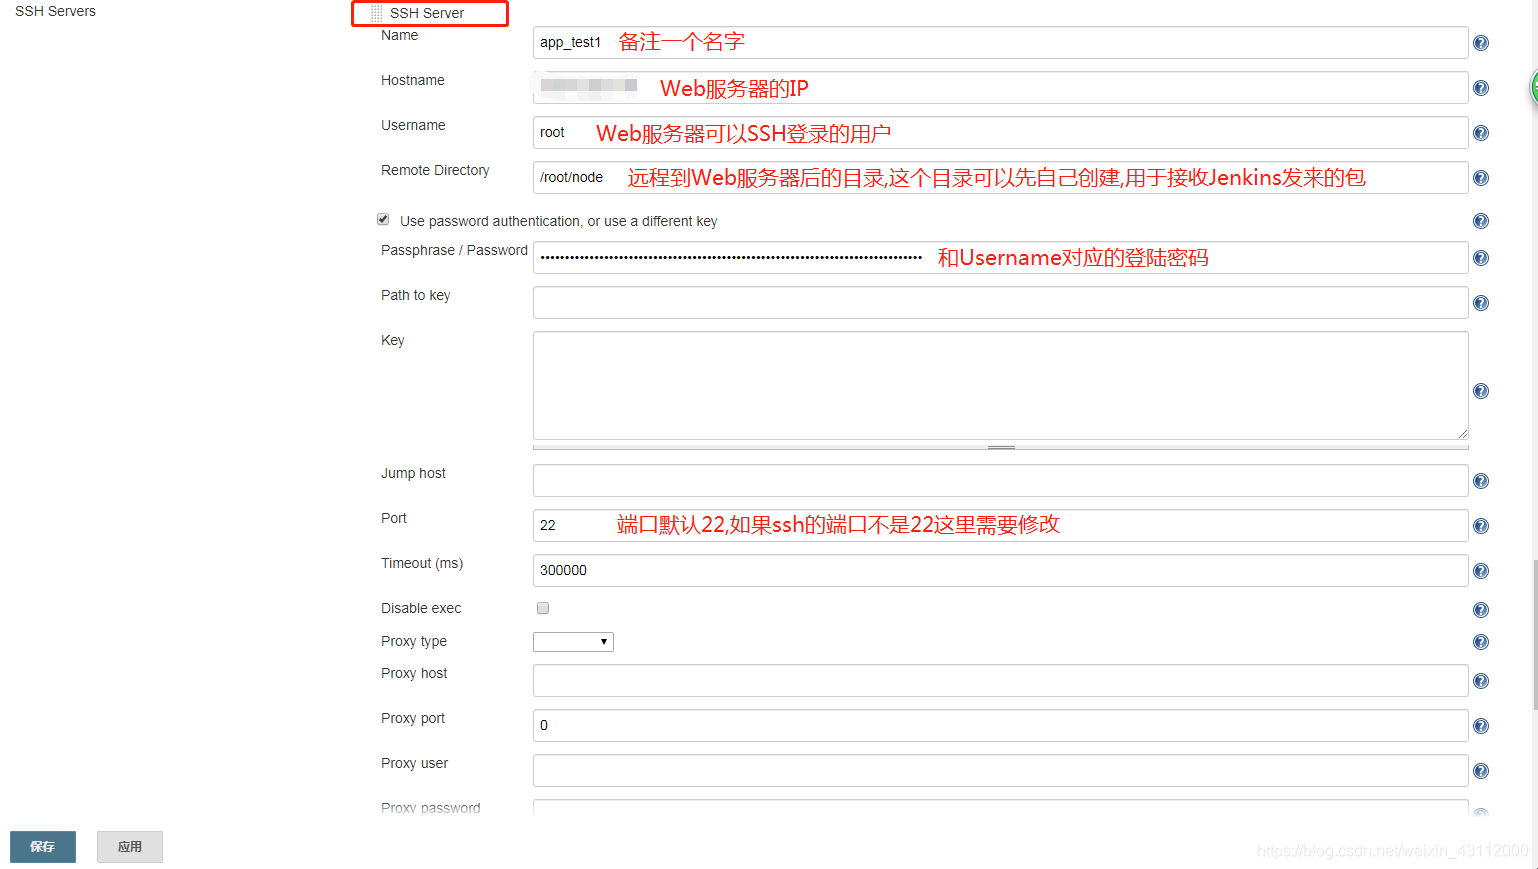
Task: Open the Proxy type dropdown
Action: pos(573,642)
